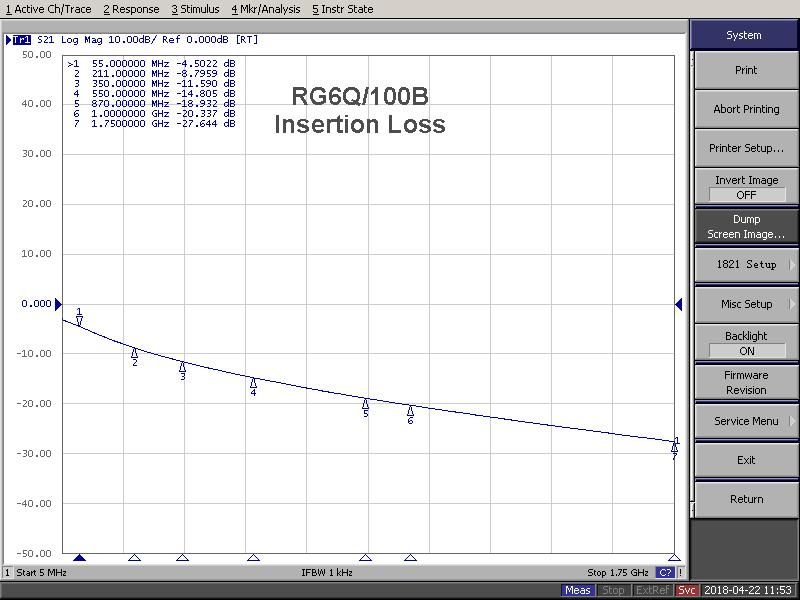This screenshot has height=600, width=800.
Task: Select trace marker 1 on the curve
Action: click(x=79, y=316)
